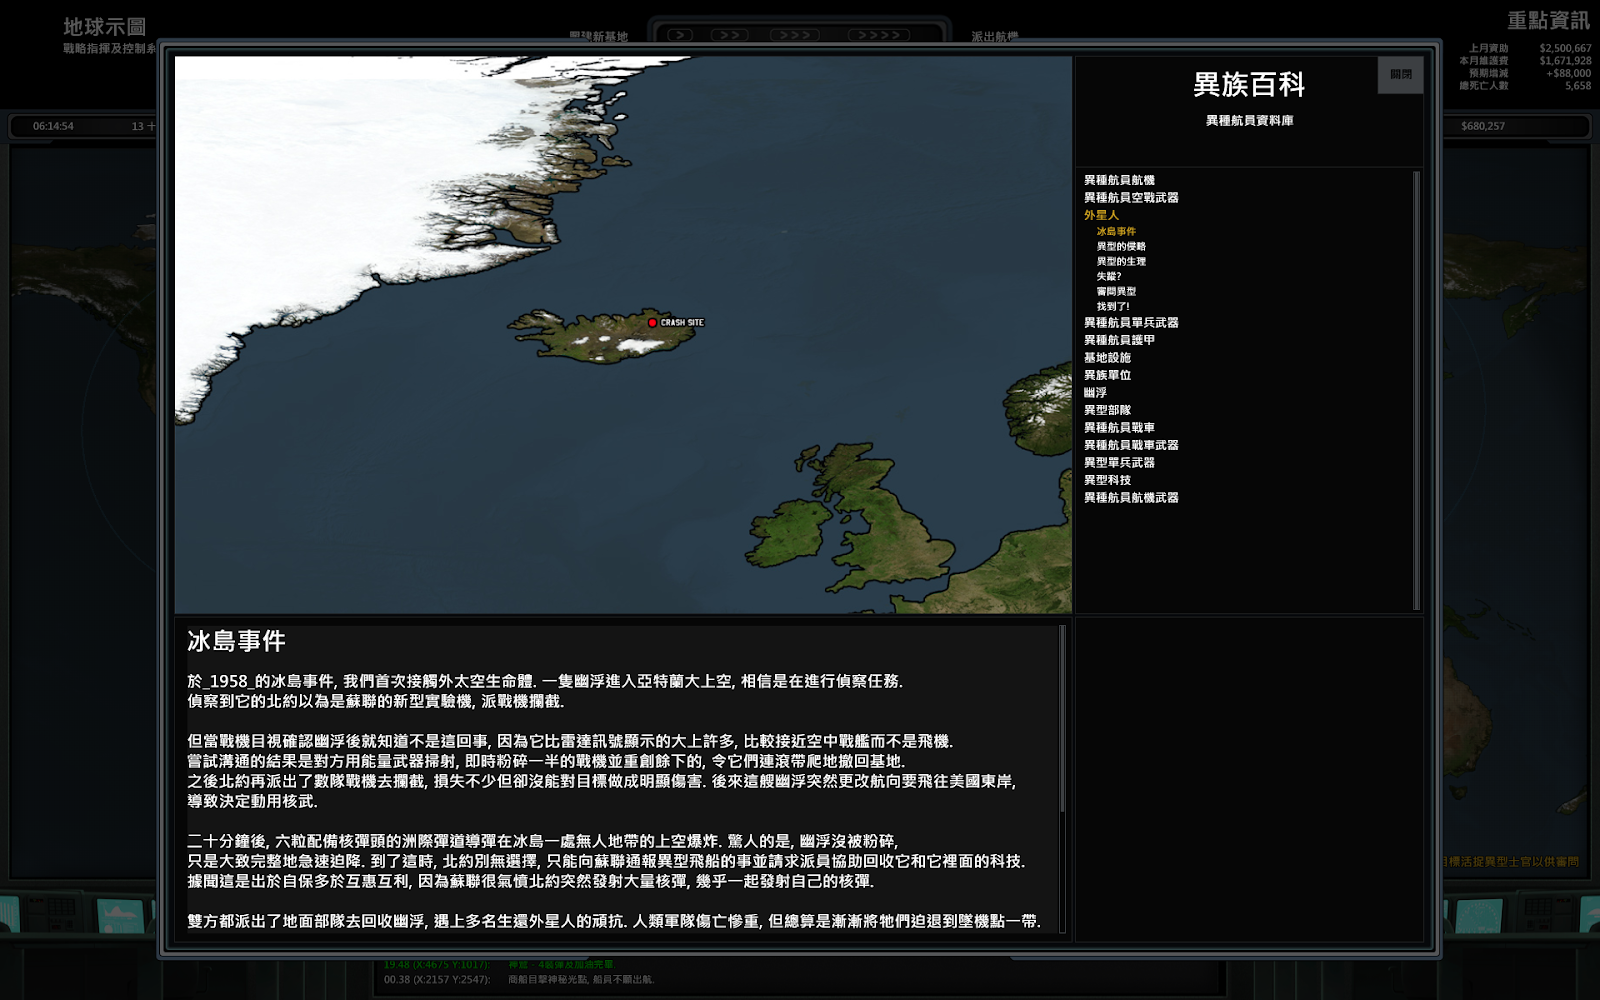Open the 找到了! entry
The height and width of the screenshot is (1000, 1600).
[1113, 306]
